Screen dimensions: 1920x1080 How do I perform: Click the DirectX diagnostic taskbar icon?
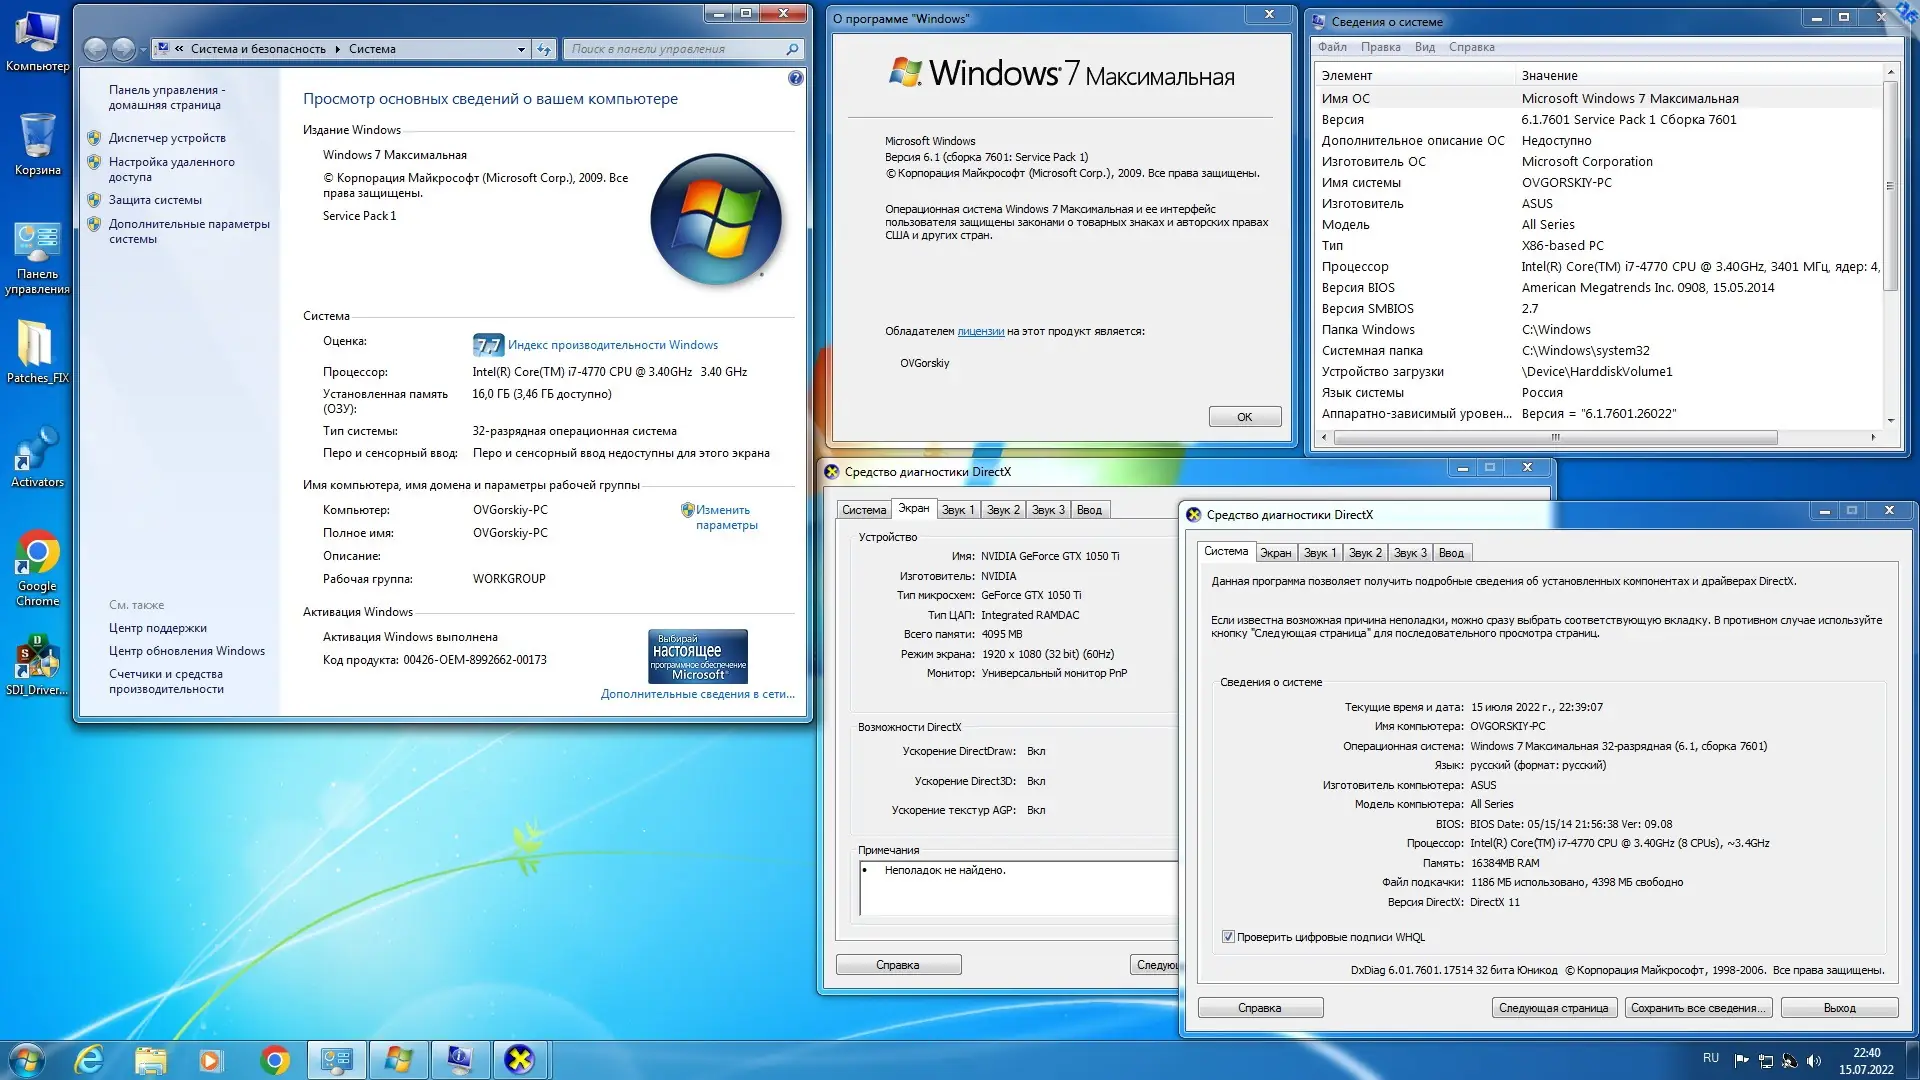(x=519, y=1059)
